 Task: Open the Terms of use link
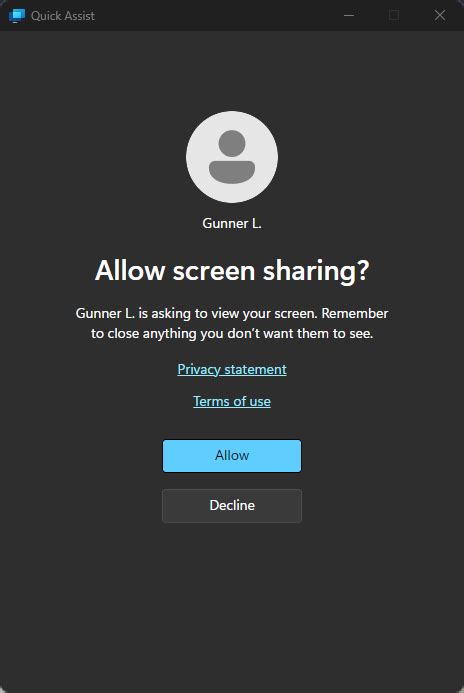click(232, 401)
